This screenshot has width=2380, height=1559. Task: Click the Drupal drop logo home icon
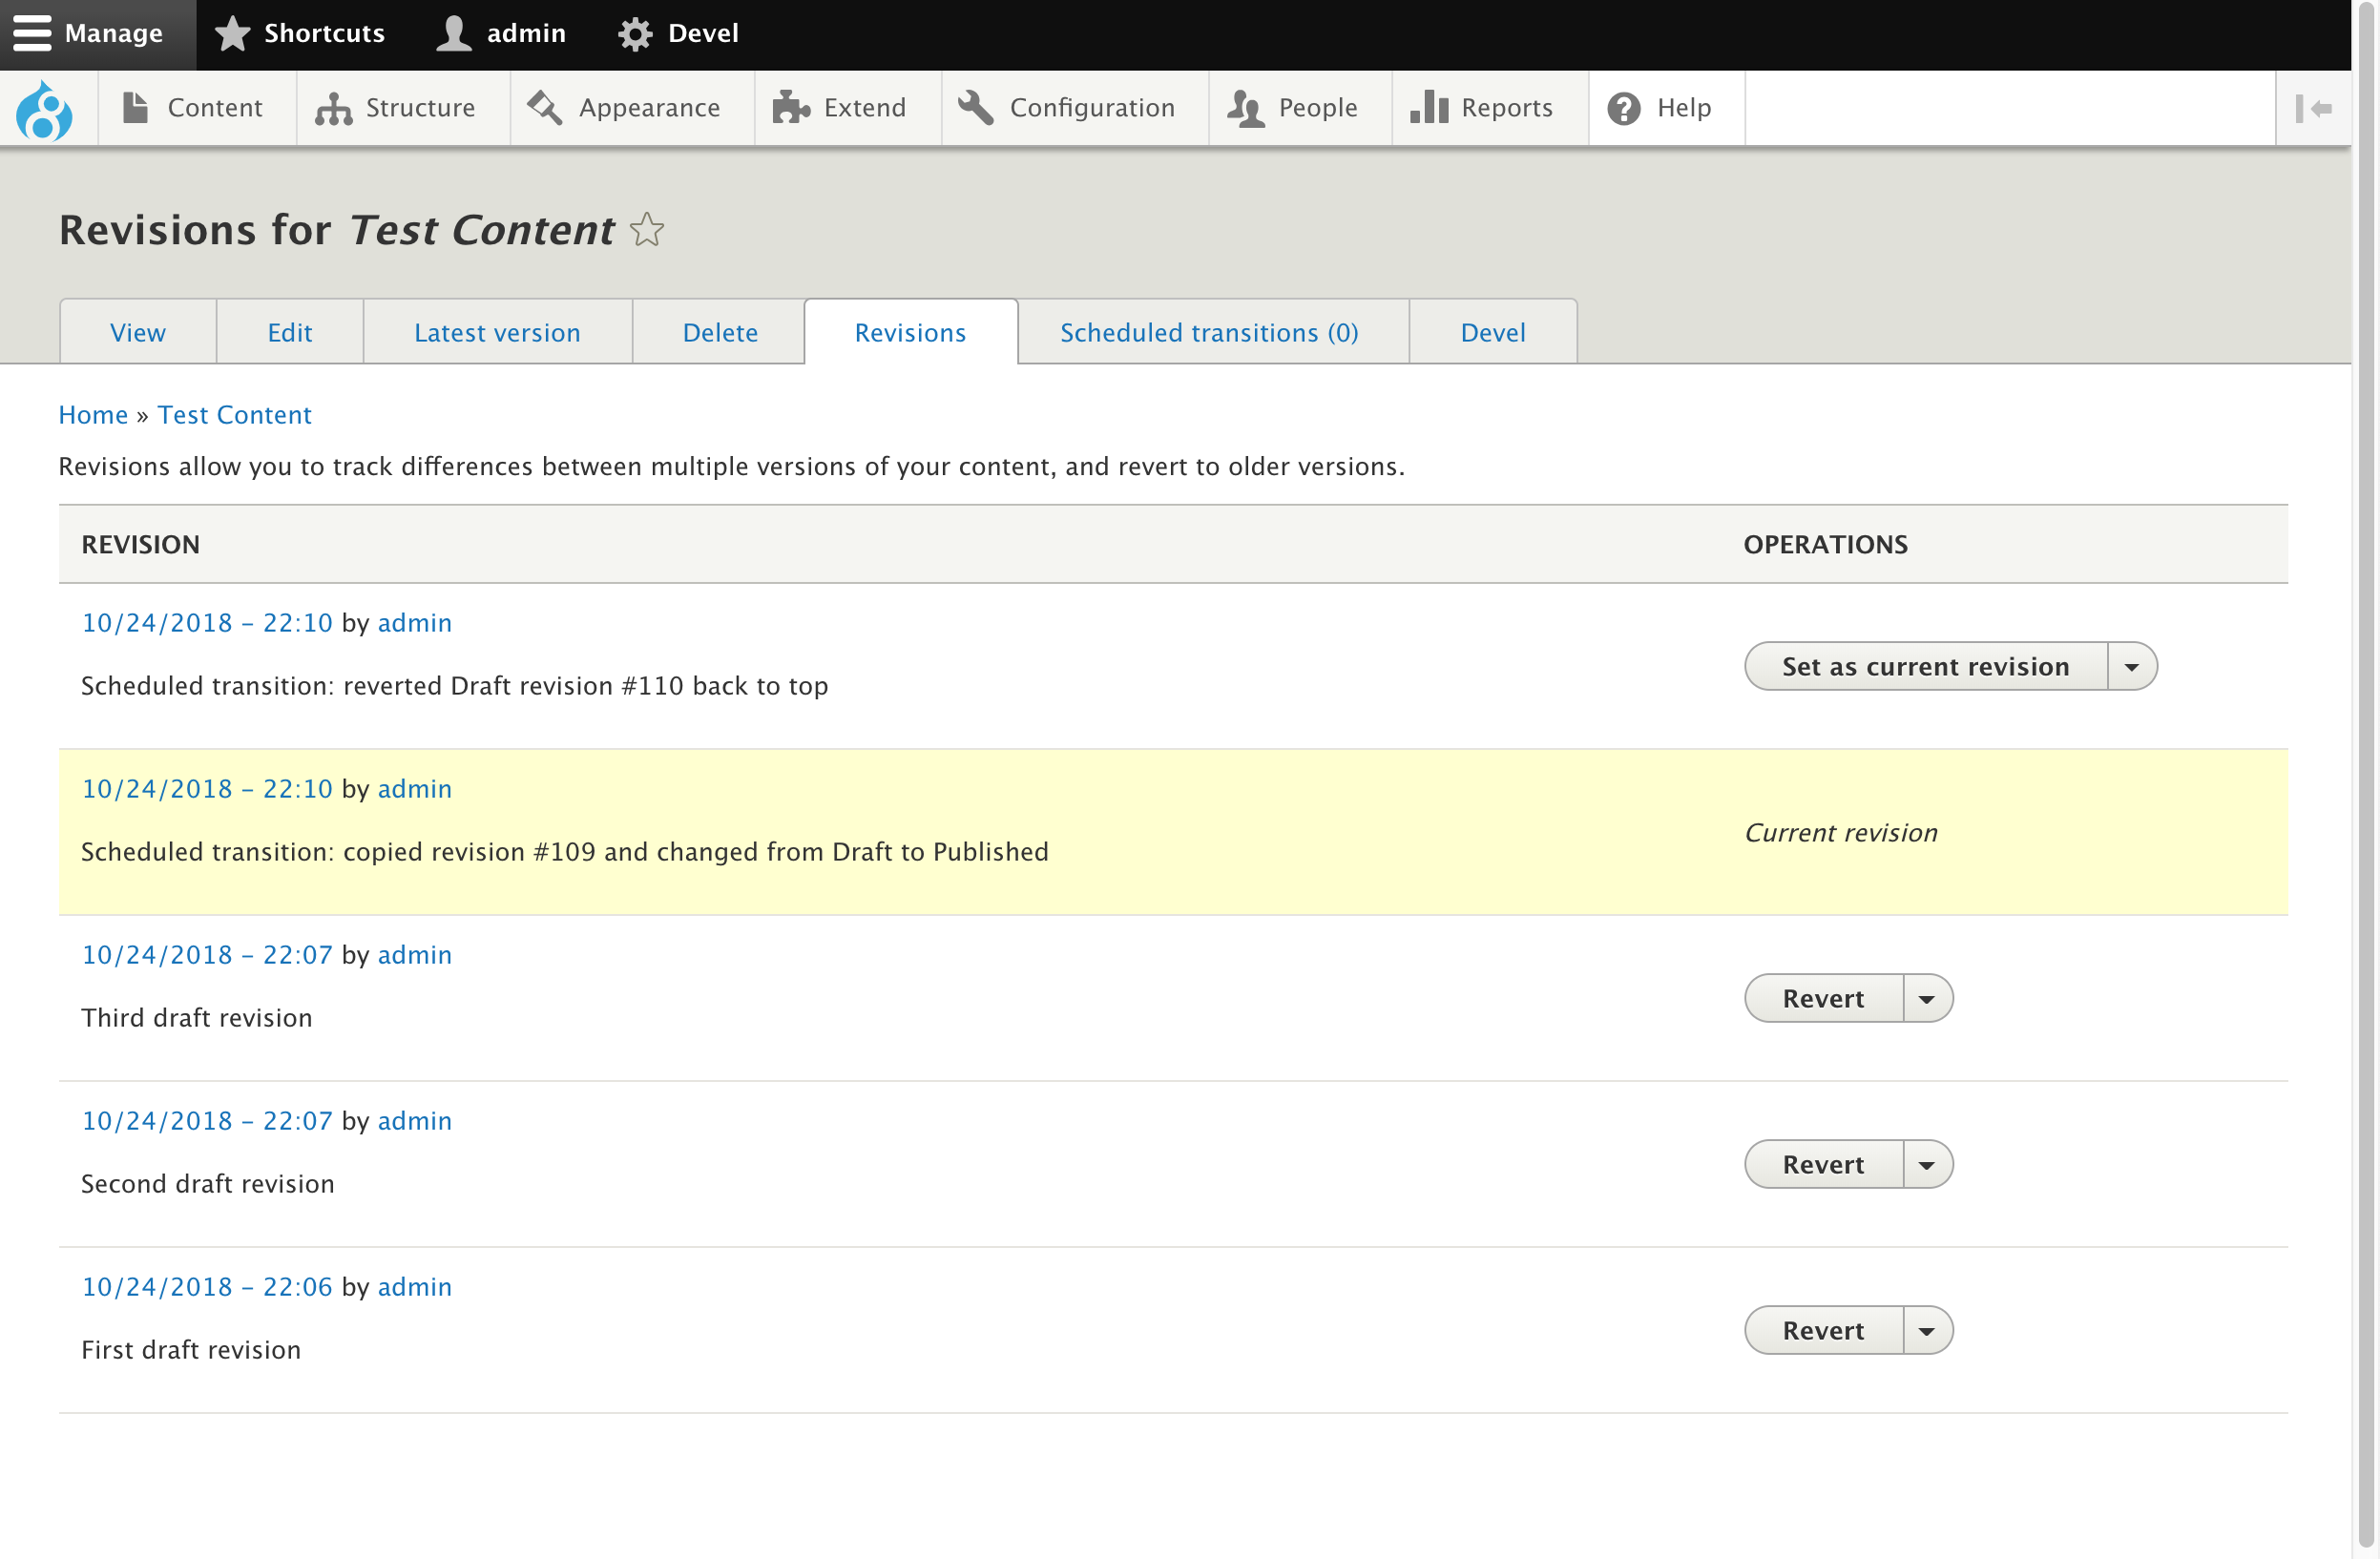coord(44,109)
